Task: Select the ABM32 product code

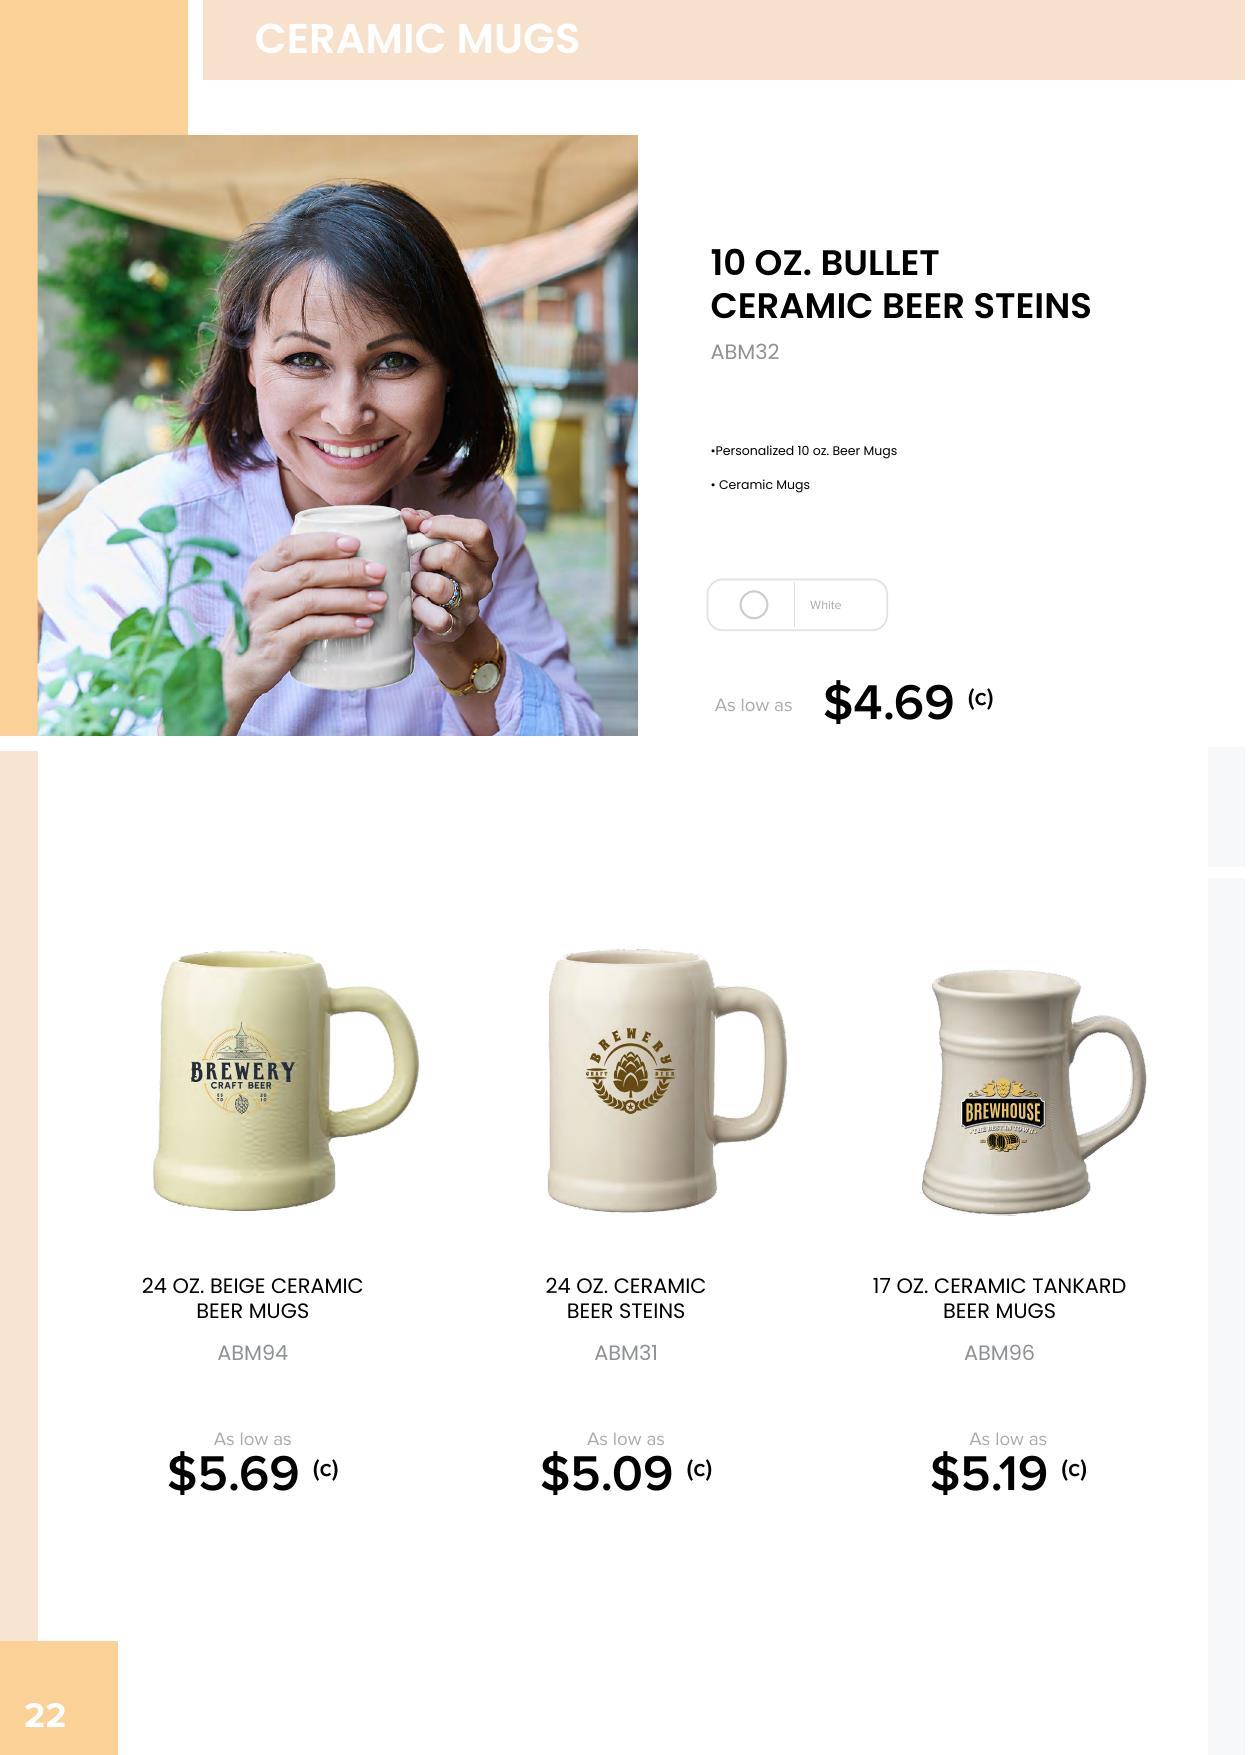Action: (x=744, y=352)
